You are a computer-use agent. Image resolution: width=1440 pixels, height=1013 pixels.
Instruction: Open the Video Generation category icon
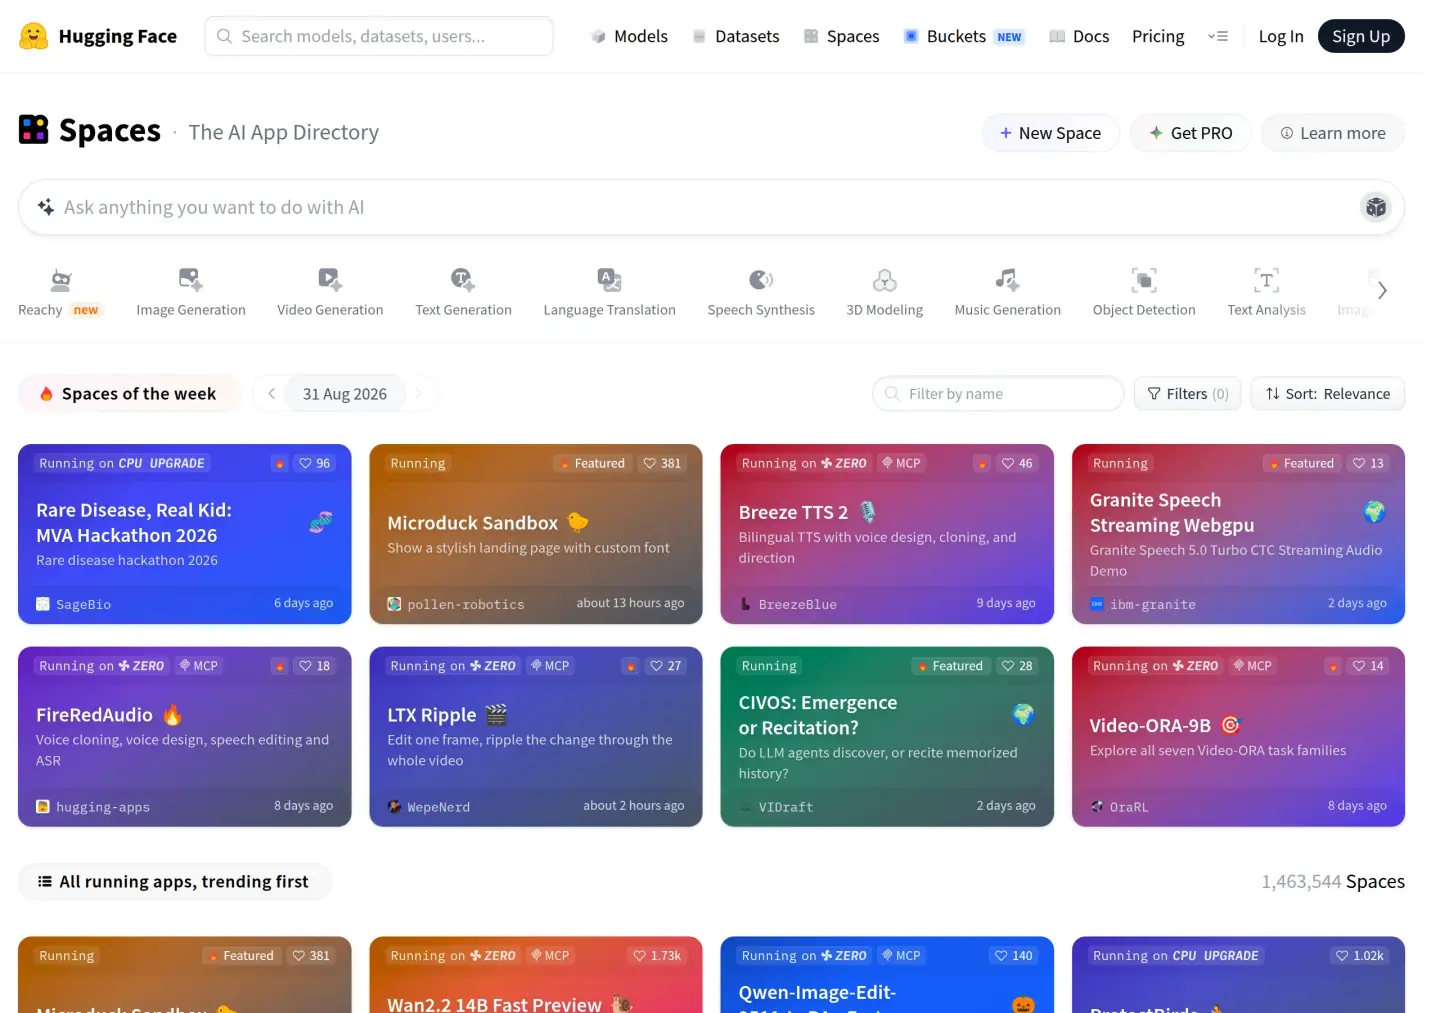click(330, 279)
